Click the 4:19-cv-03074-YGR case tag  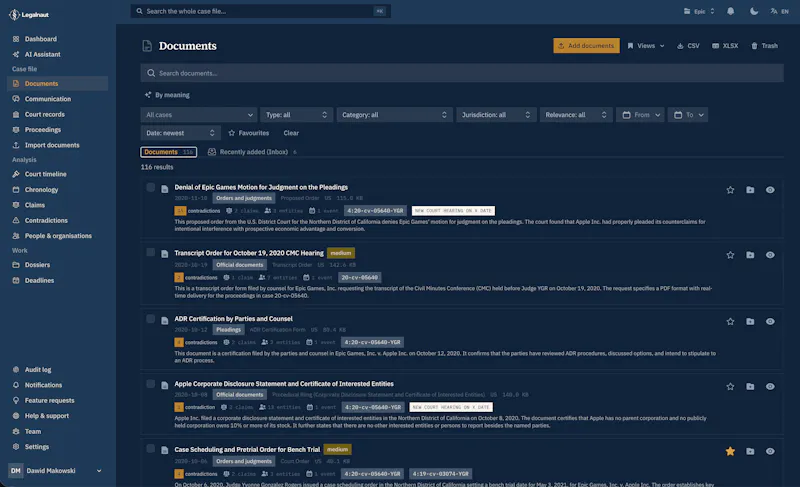[440, 474]
